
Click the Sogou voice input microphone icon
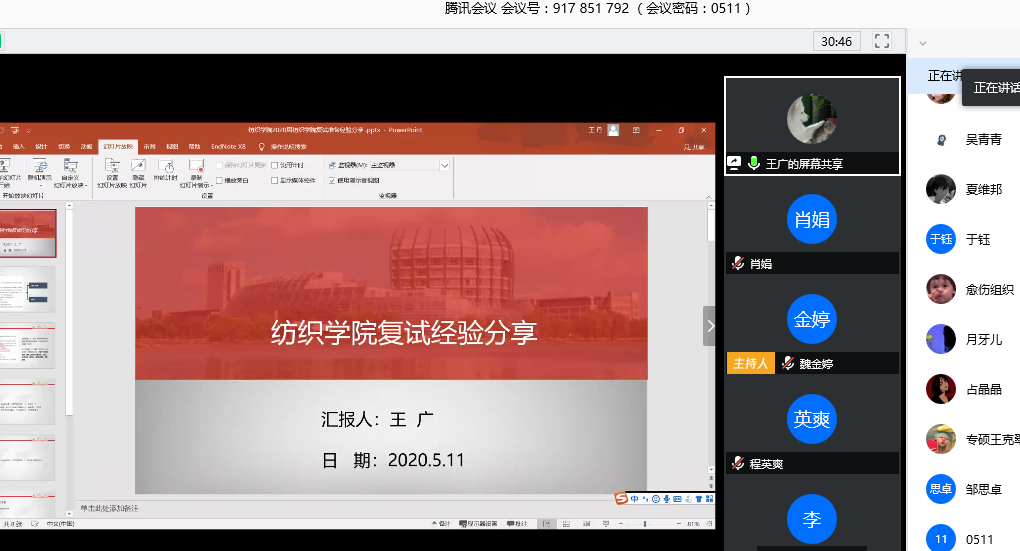coord(666,499)
